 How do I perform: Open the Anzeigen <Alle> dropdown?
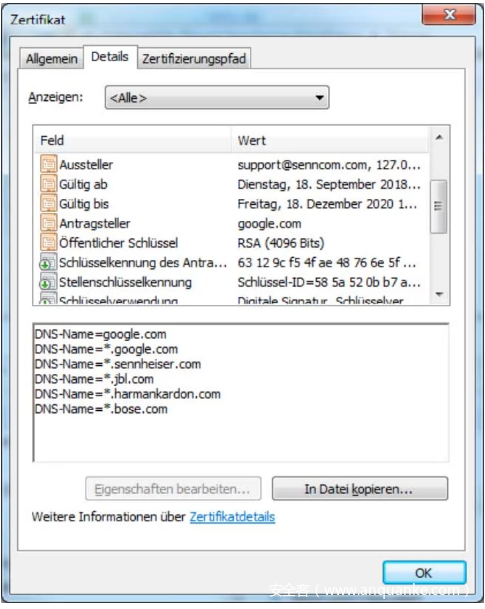(217, 97)
